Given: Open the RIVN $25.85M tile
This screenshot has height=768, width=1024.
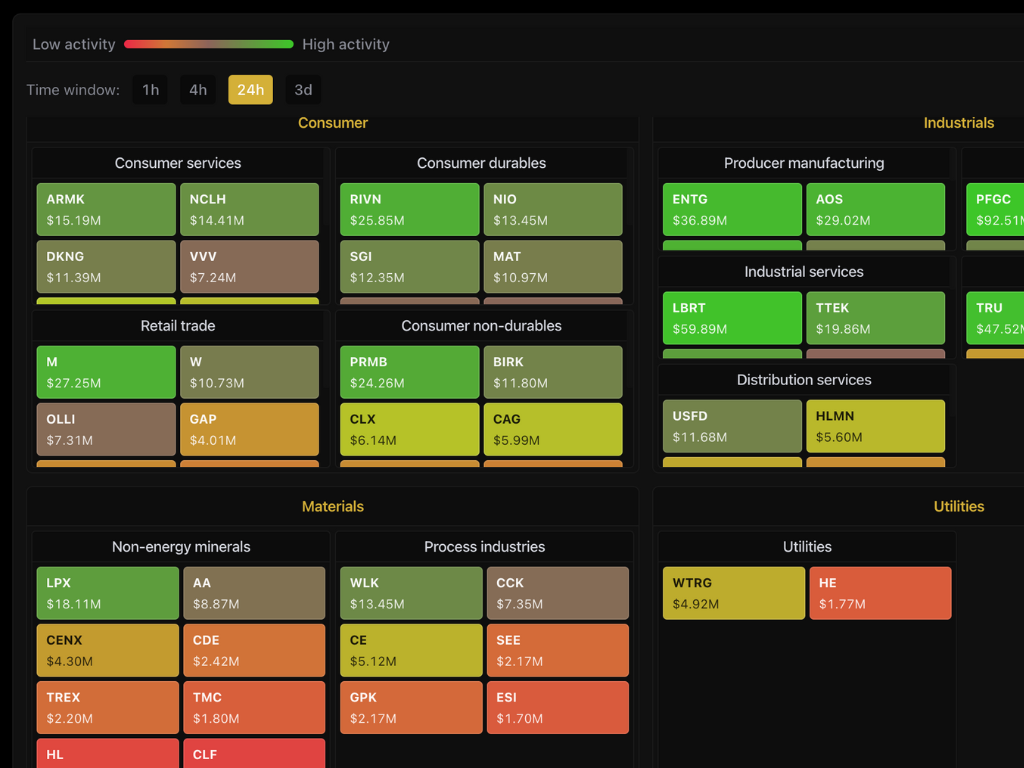Looking at the screenshot, I should click(x=409, y=209).
